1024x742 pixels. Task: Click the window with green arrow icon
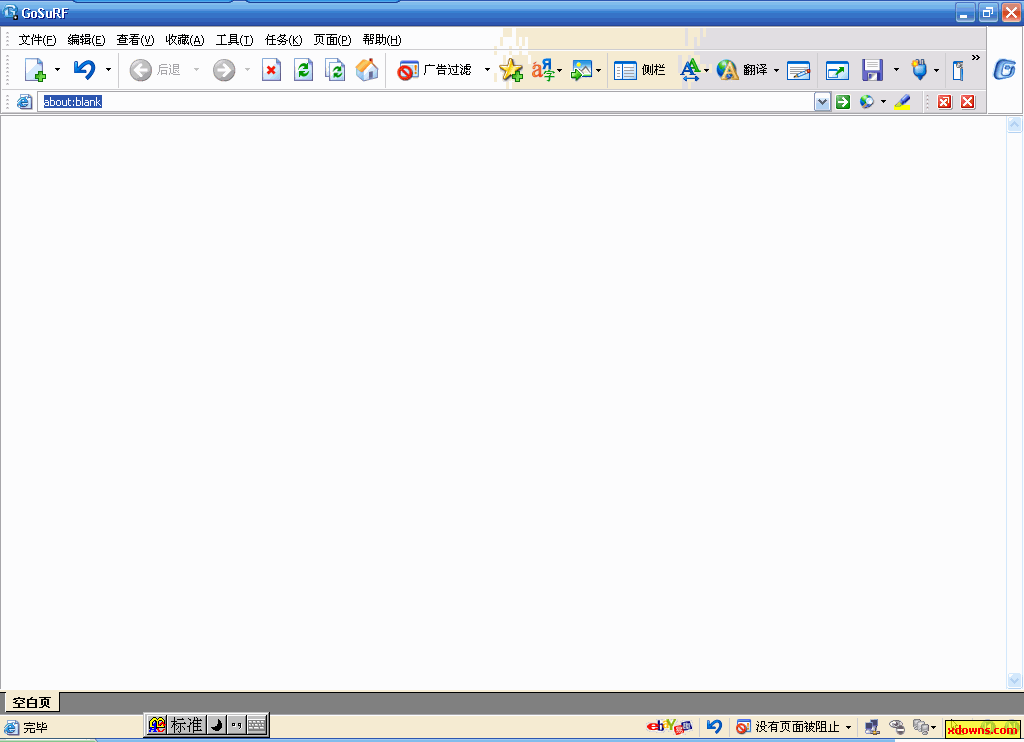tap(837, 70)
